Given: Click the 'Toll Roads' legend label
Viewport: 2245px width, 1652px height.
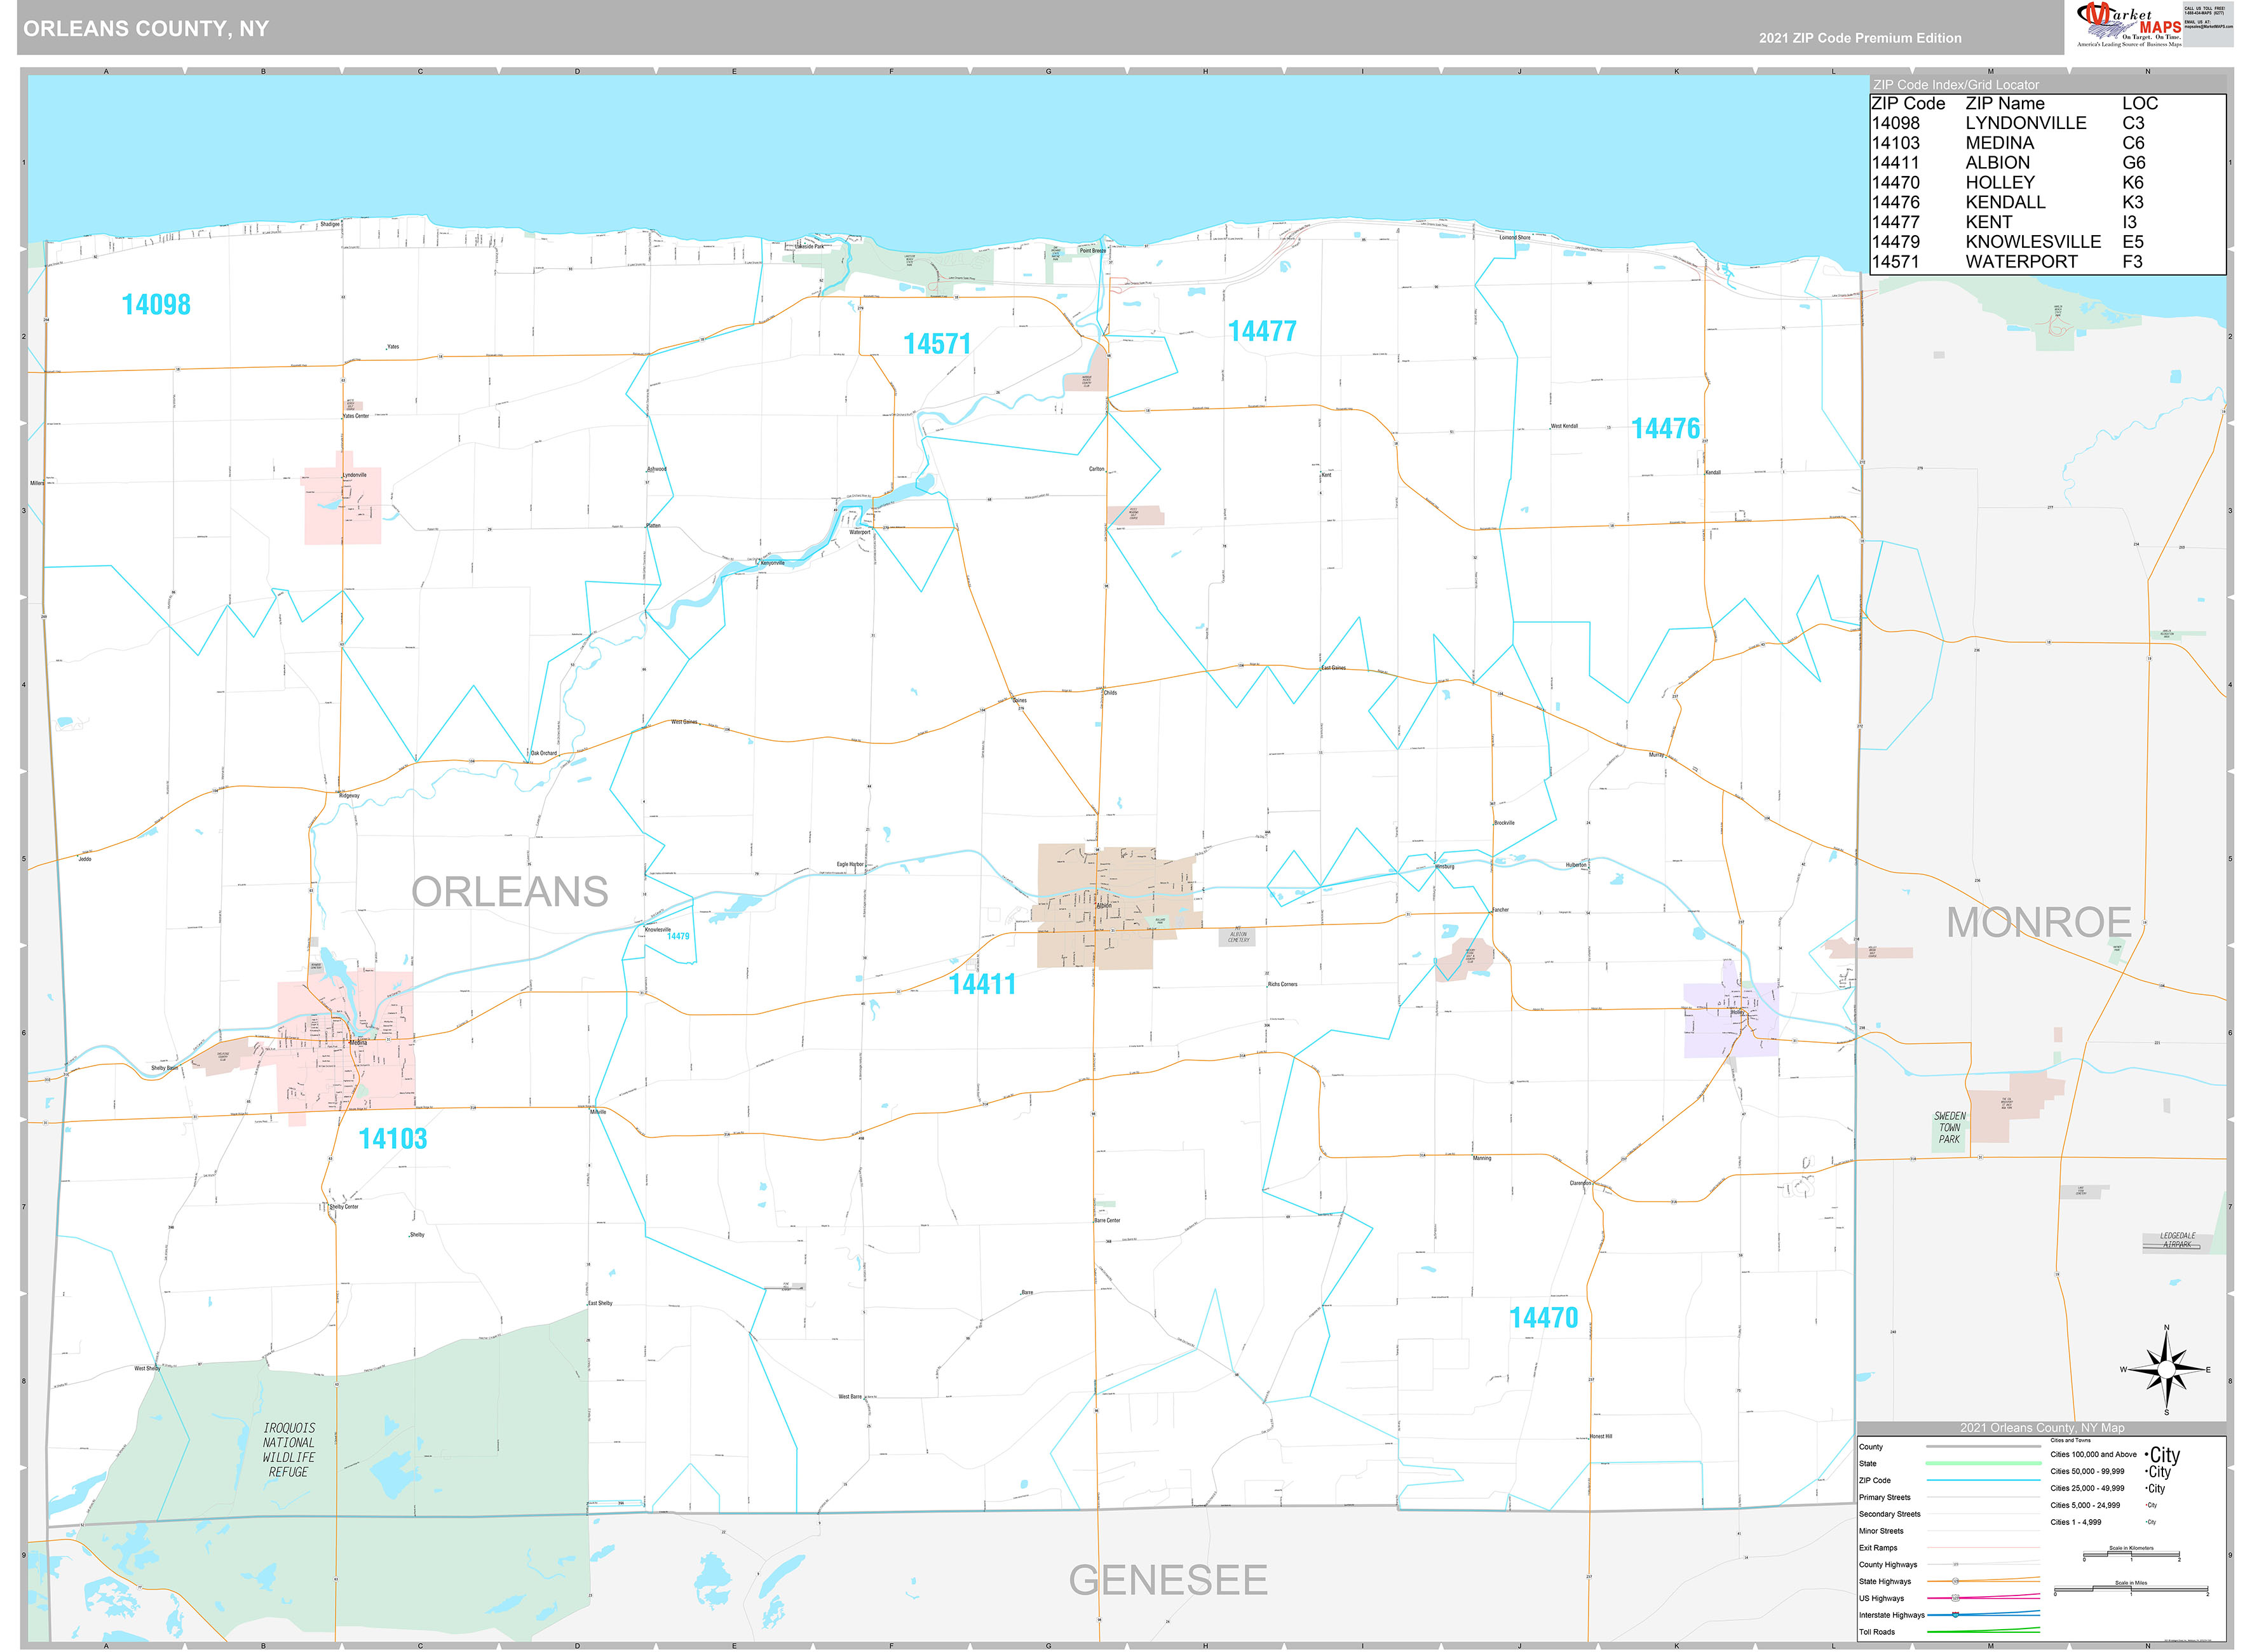Looking at the screenshot, I should [x=1877, y=1632].
